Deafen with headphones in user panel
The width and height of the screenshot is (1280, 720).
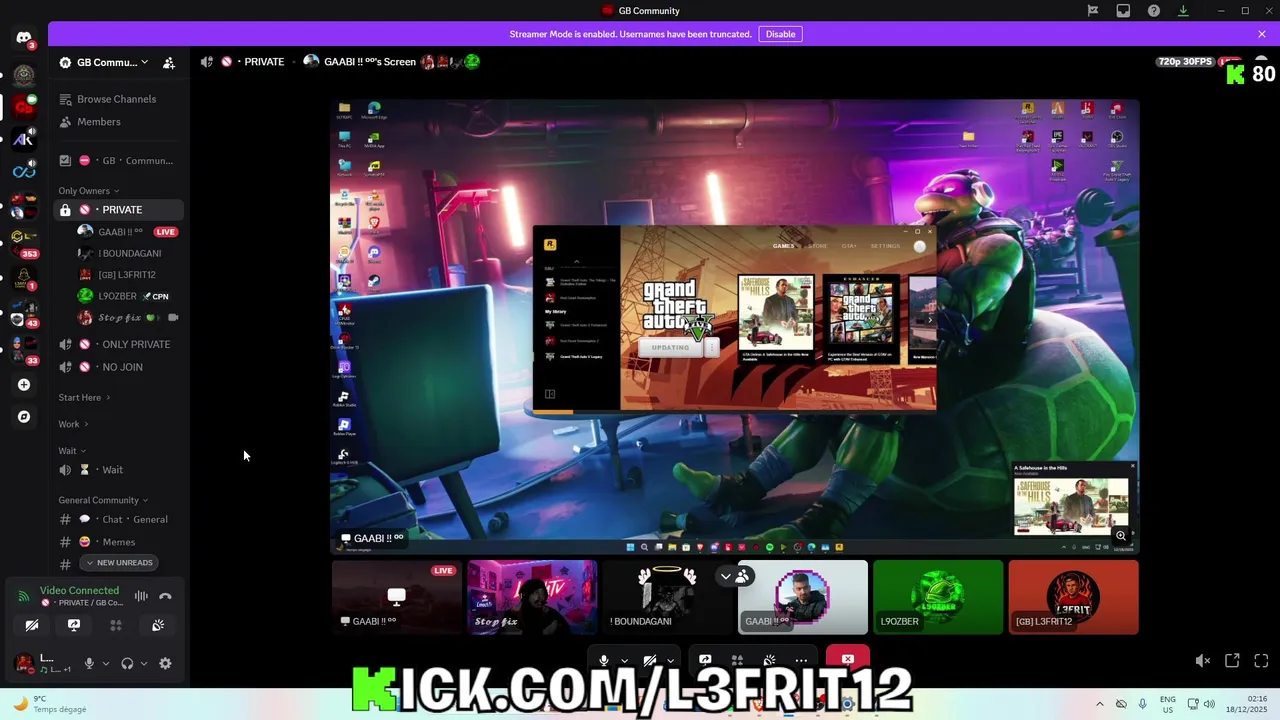pyautogui.click(x=127, y=663)
